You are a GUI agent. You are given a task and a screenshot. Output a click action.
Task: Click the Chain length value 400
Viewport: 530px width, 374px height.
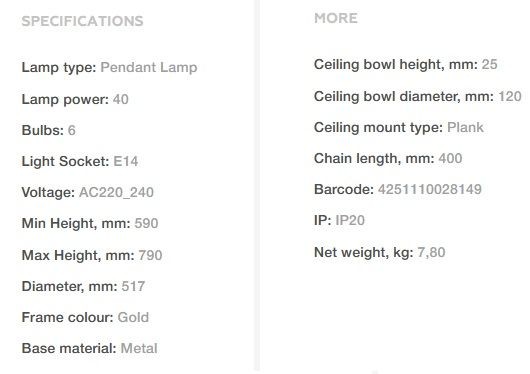(450, 158)
